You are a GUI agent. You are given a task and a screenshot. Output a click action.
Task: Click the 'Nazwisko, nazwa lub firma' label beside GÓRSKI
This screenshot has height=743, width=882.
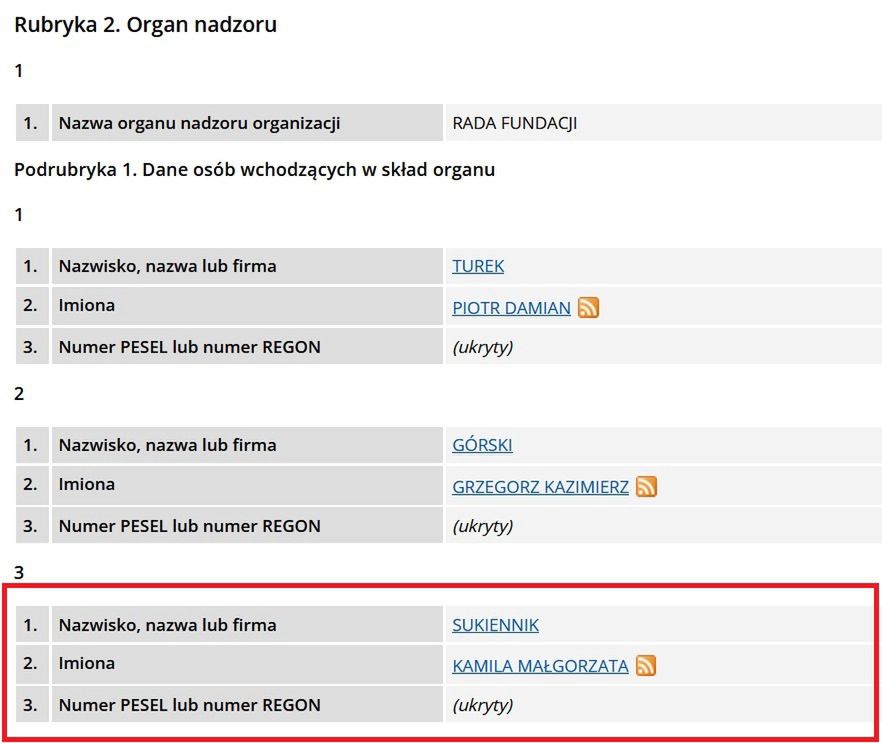point(167,445)
